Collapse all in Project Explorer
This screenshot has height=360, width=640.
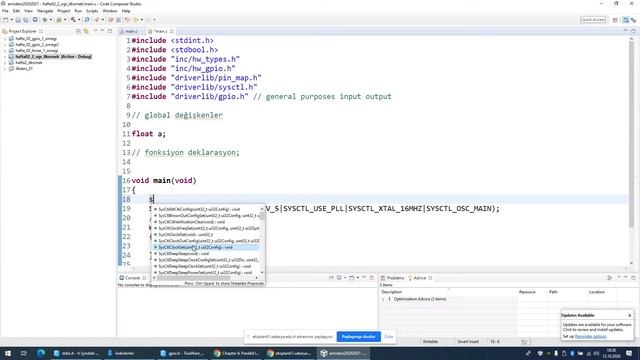tap(78, 31)
